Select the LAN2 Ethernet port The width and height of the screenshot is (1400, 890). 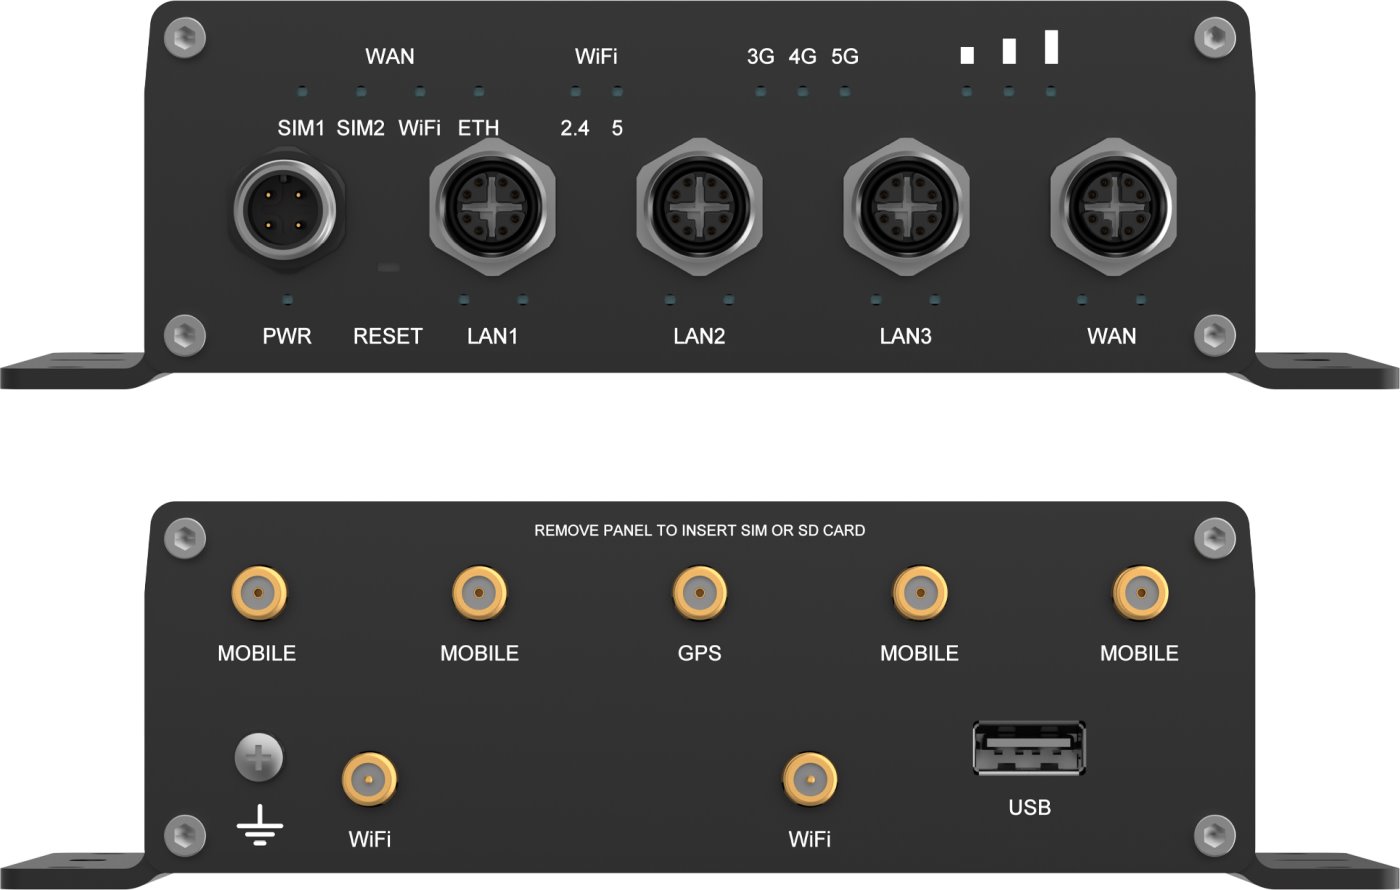699,208
